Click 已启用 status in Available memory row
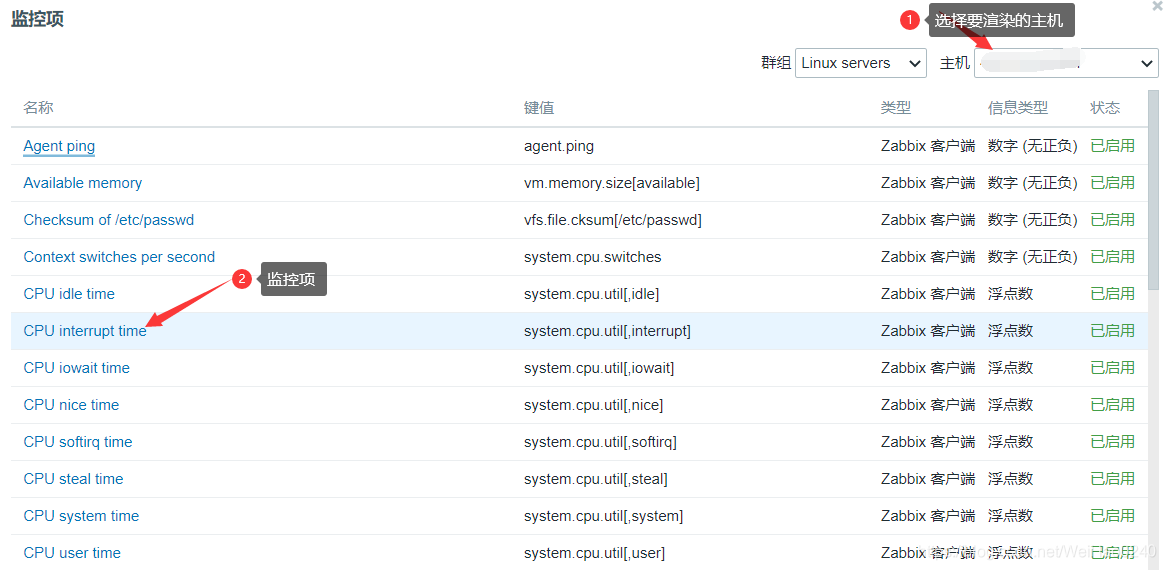 [1112, 183]
